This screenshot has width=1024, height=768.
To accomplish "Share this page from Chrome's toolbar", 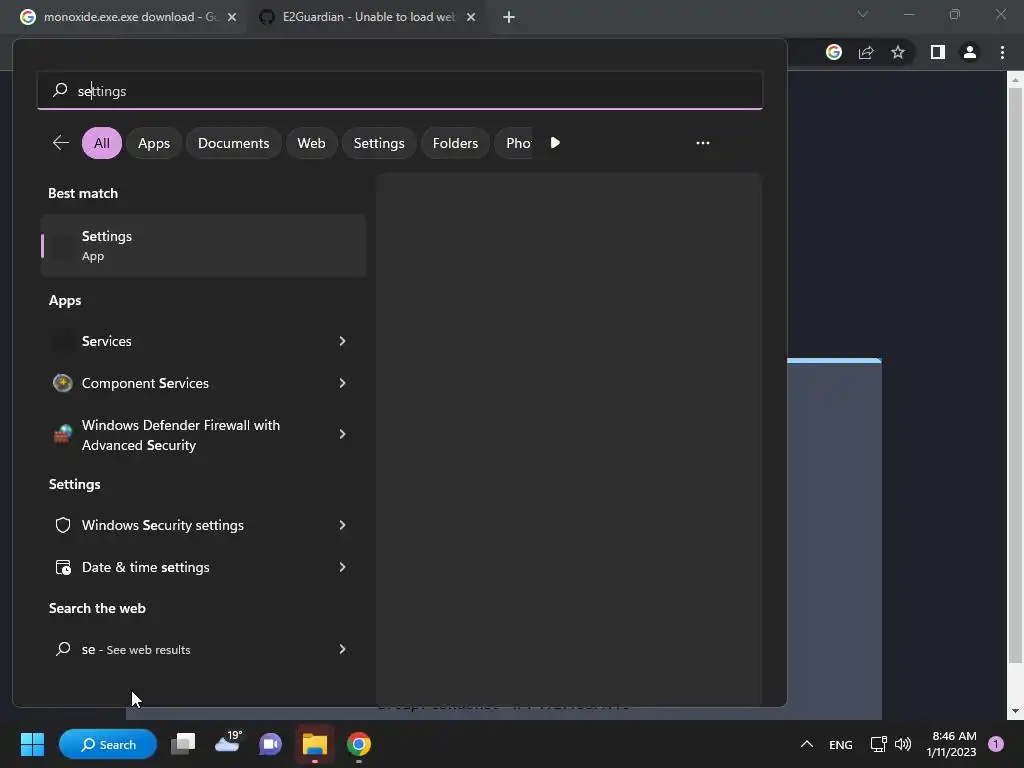I will (866, 52).
